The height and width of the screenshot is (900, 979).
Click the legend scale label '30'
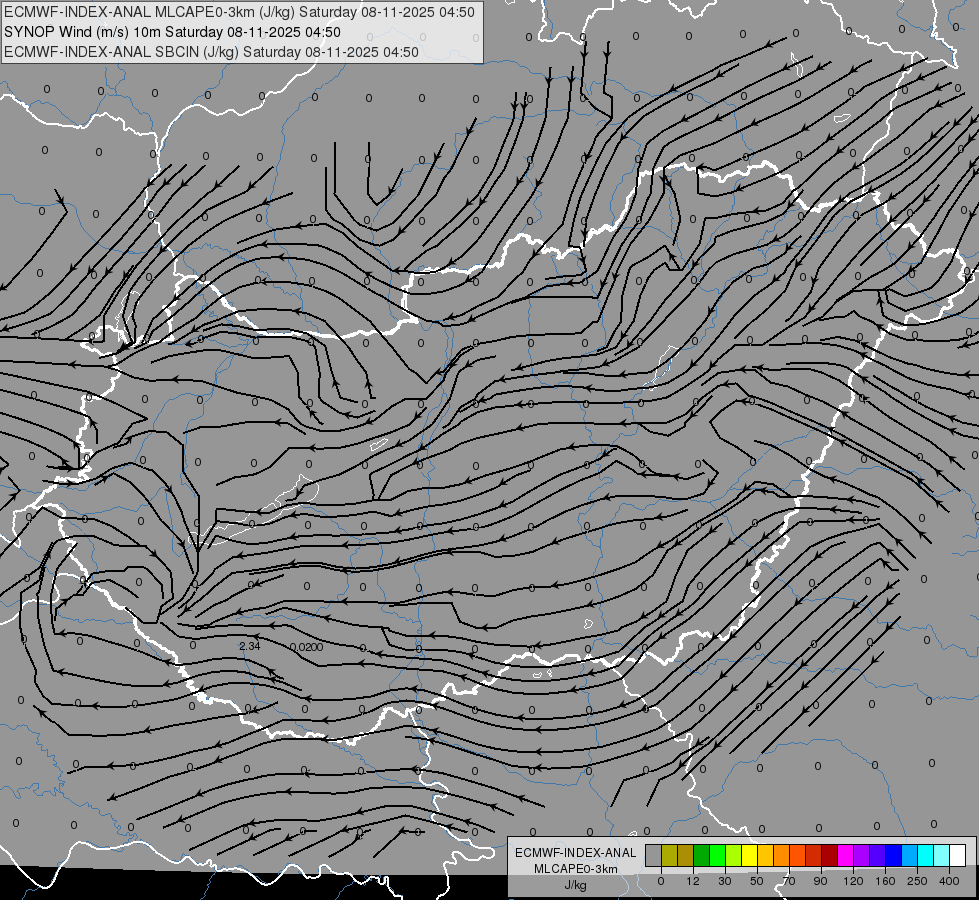click(x=725, y=881)
